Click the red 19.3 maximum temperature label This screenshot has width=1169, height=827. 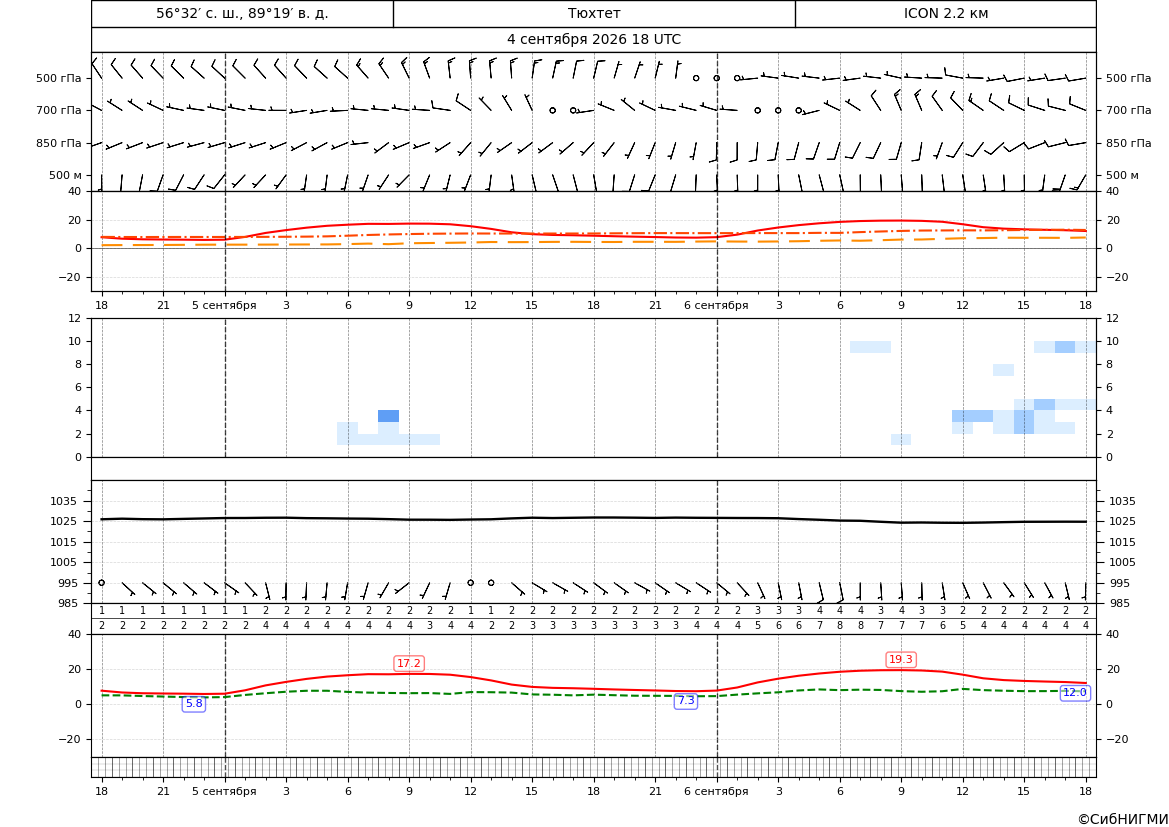point(901,659)
